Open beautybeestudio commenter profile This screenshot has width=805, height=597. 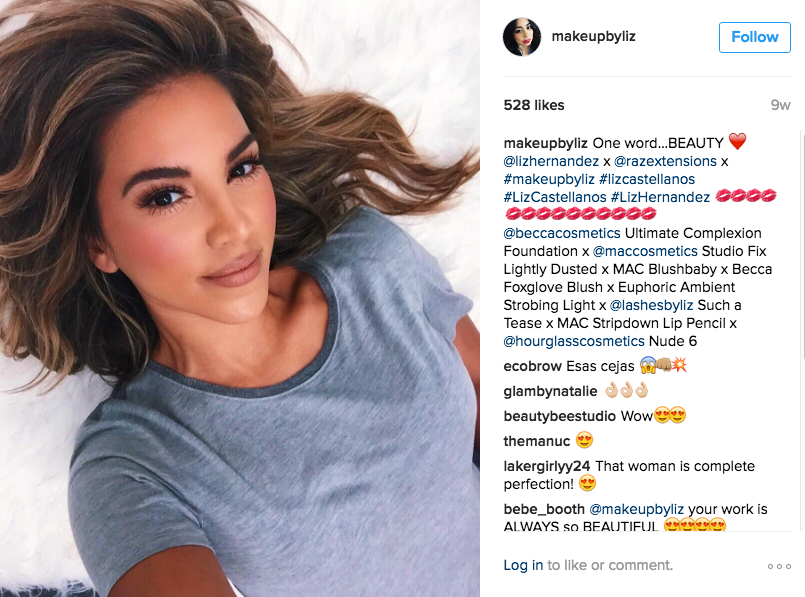[560, 416]
